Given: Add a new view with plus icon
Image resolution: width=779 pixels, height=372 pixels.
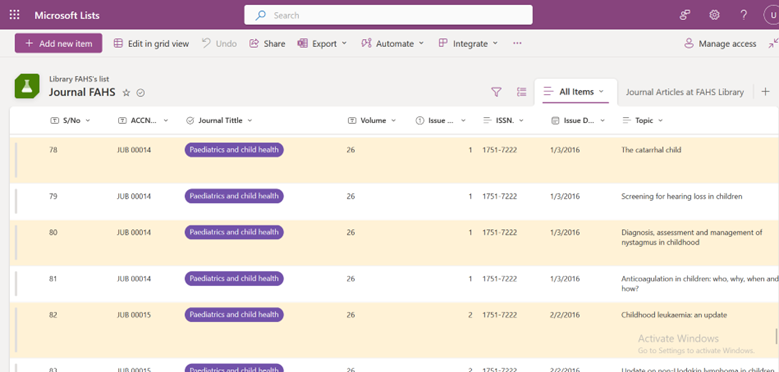Looking at the screenshot, I should click(x=765, y=92).
